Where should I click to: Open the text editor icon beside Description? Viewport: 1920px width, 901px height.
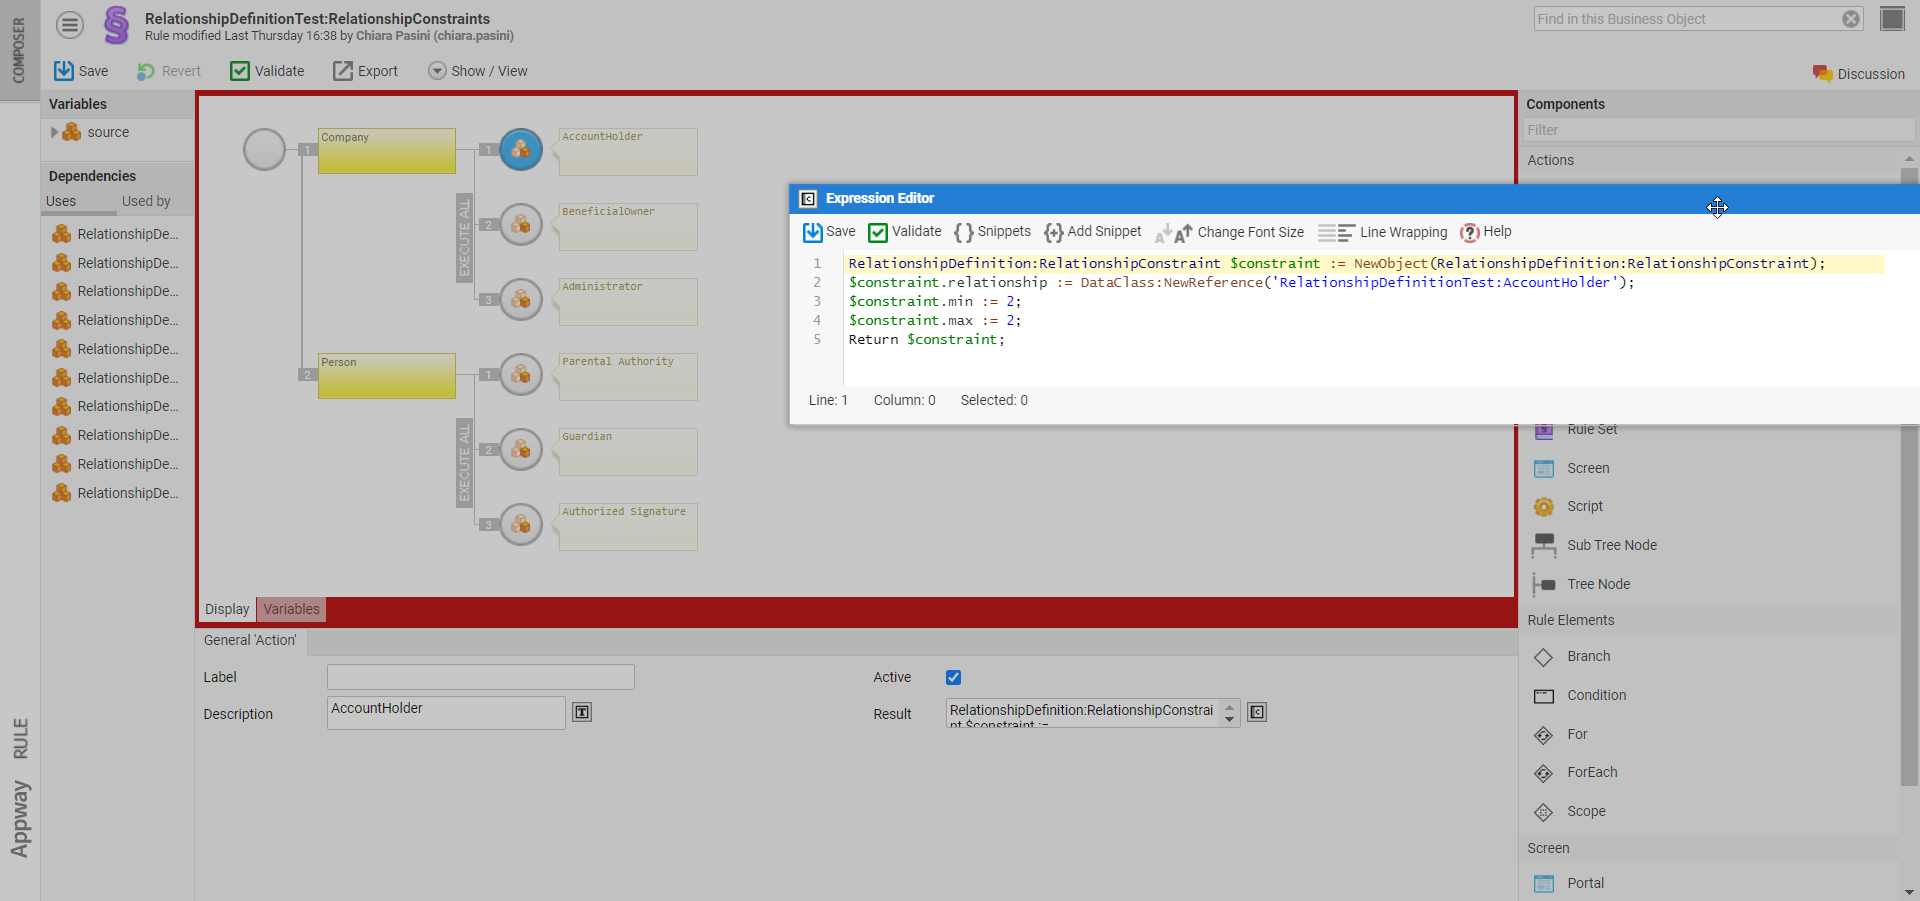tap(582, 712)
